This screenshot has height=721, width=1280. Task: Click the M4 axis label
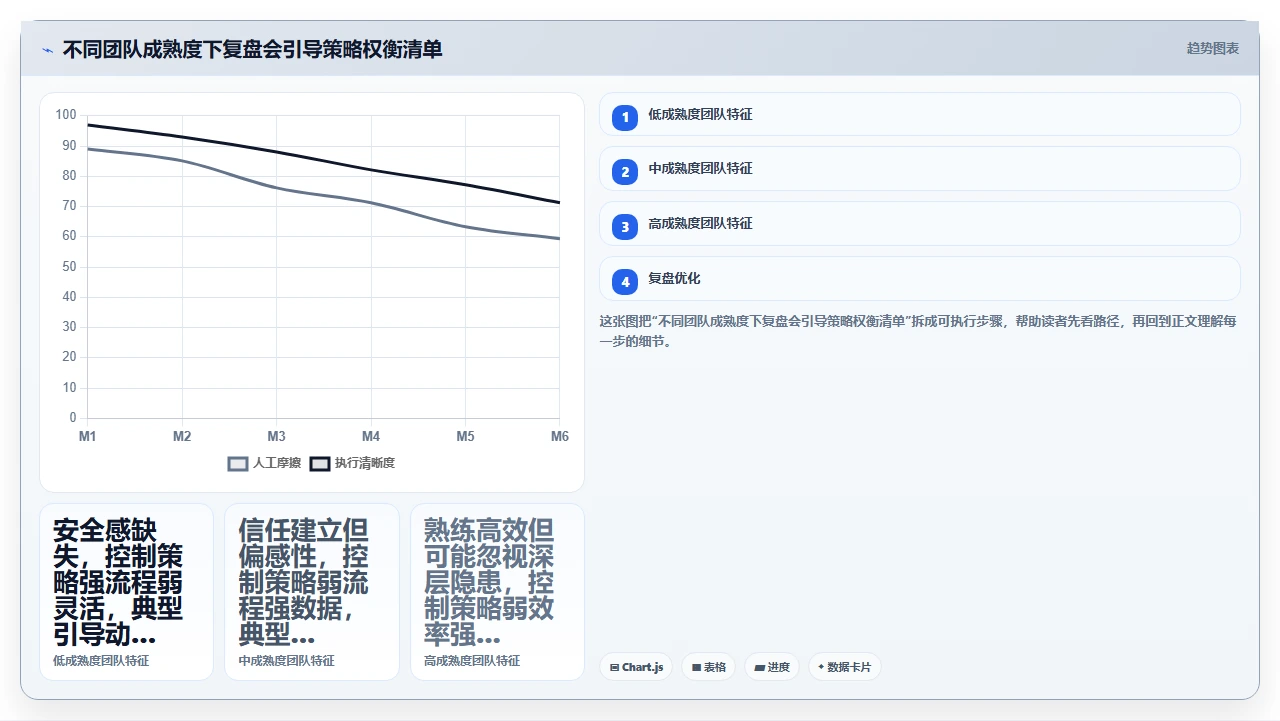pyautogui.click(x=371, y=436)
